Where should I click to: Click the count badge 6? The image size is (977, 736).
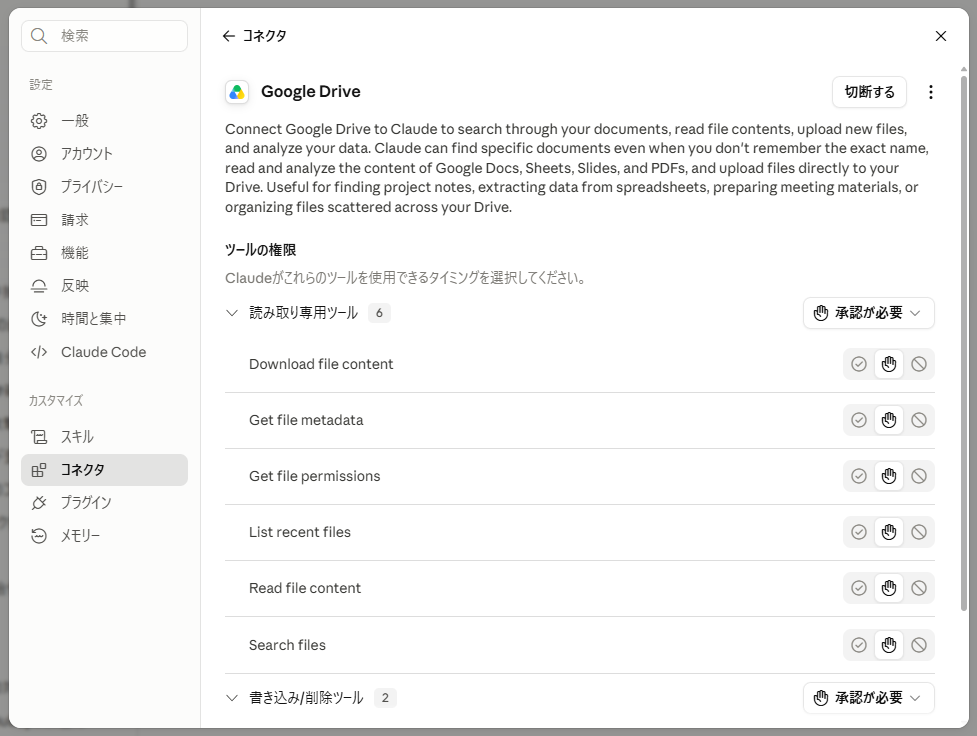coord(379,313)
